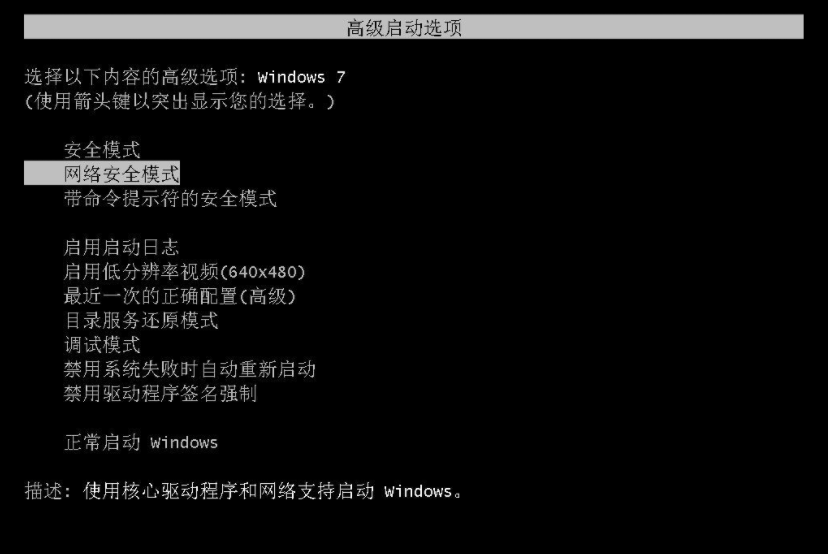The height and width of the screenshot is (554, 828).
Task: Select 禁用系统失败时自动重新启动 option
Action: [x=190, y=369]
